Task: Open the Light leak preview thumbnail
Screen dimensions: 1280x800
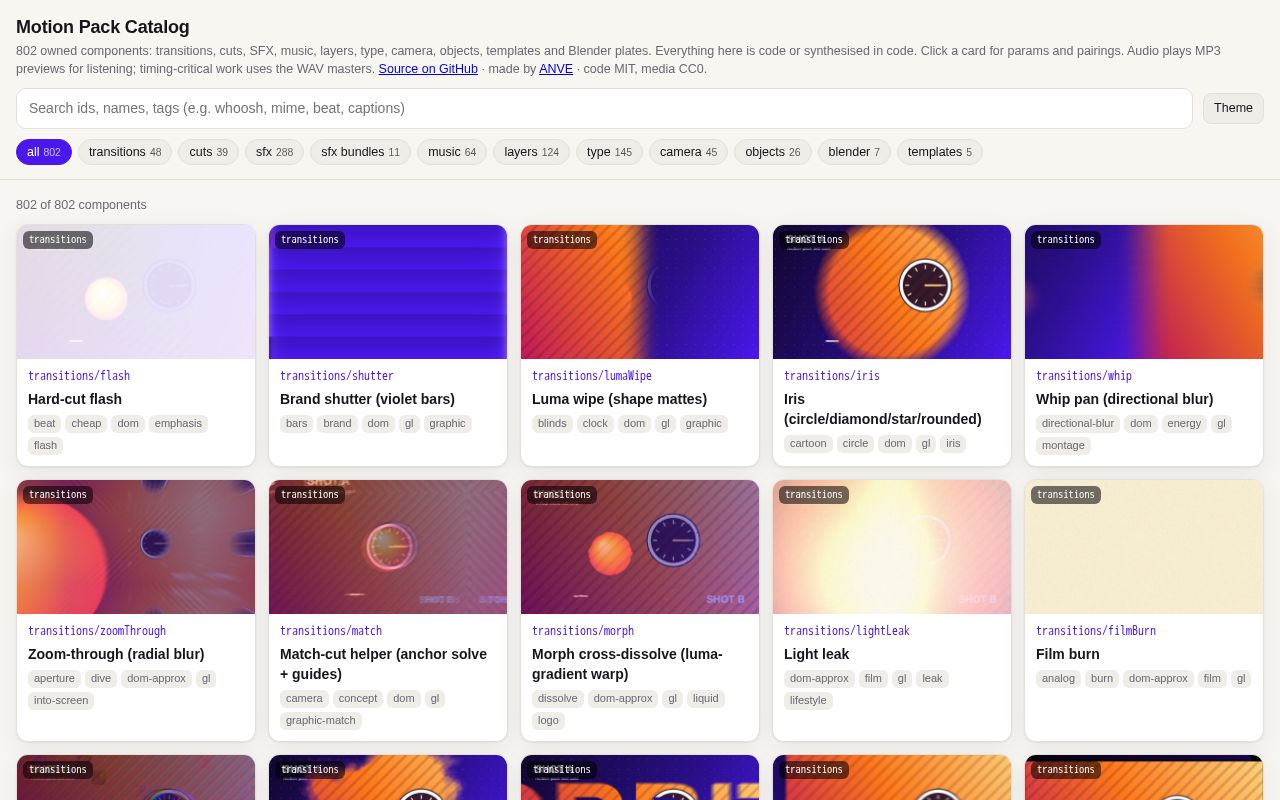Action: (892, 547)
